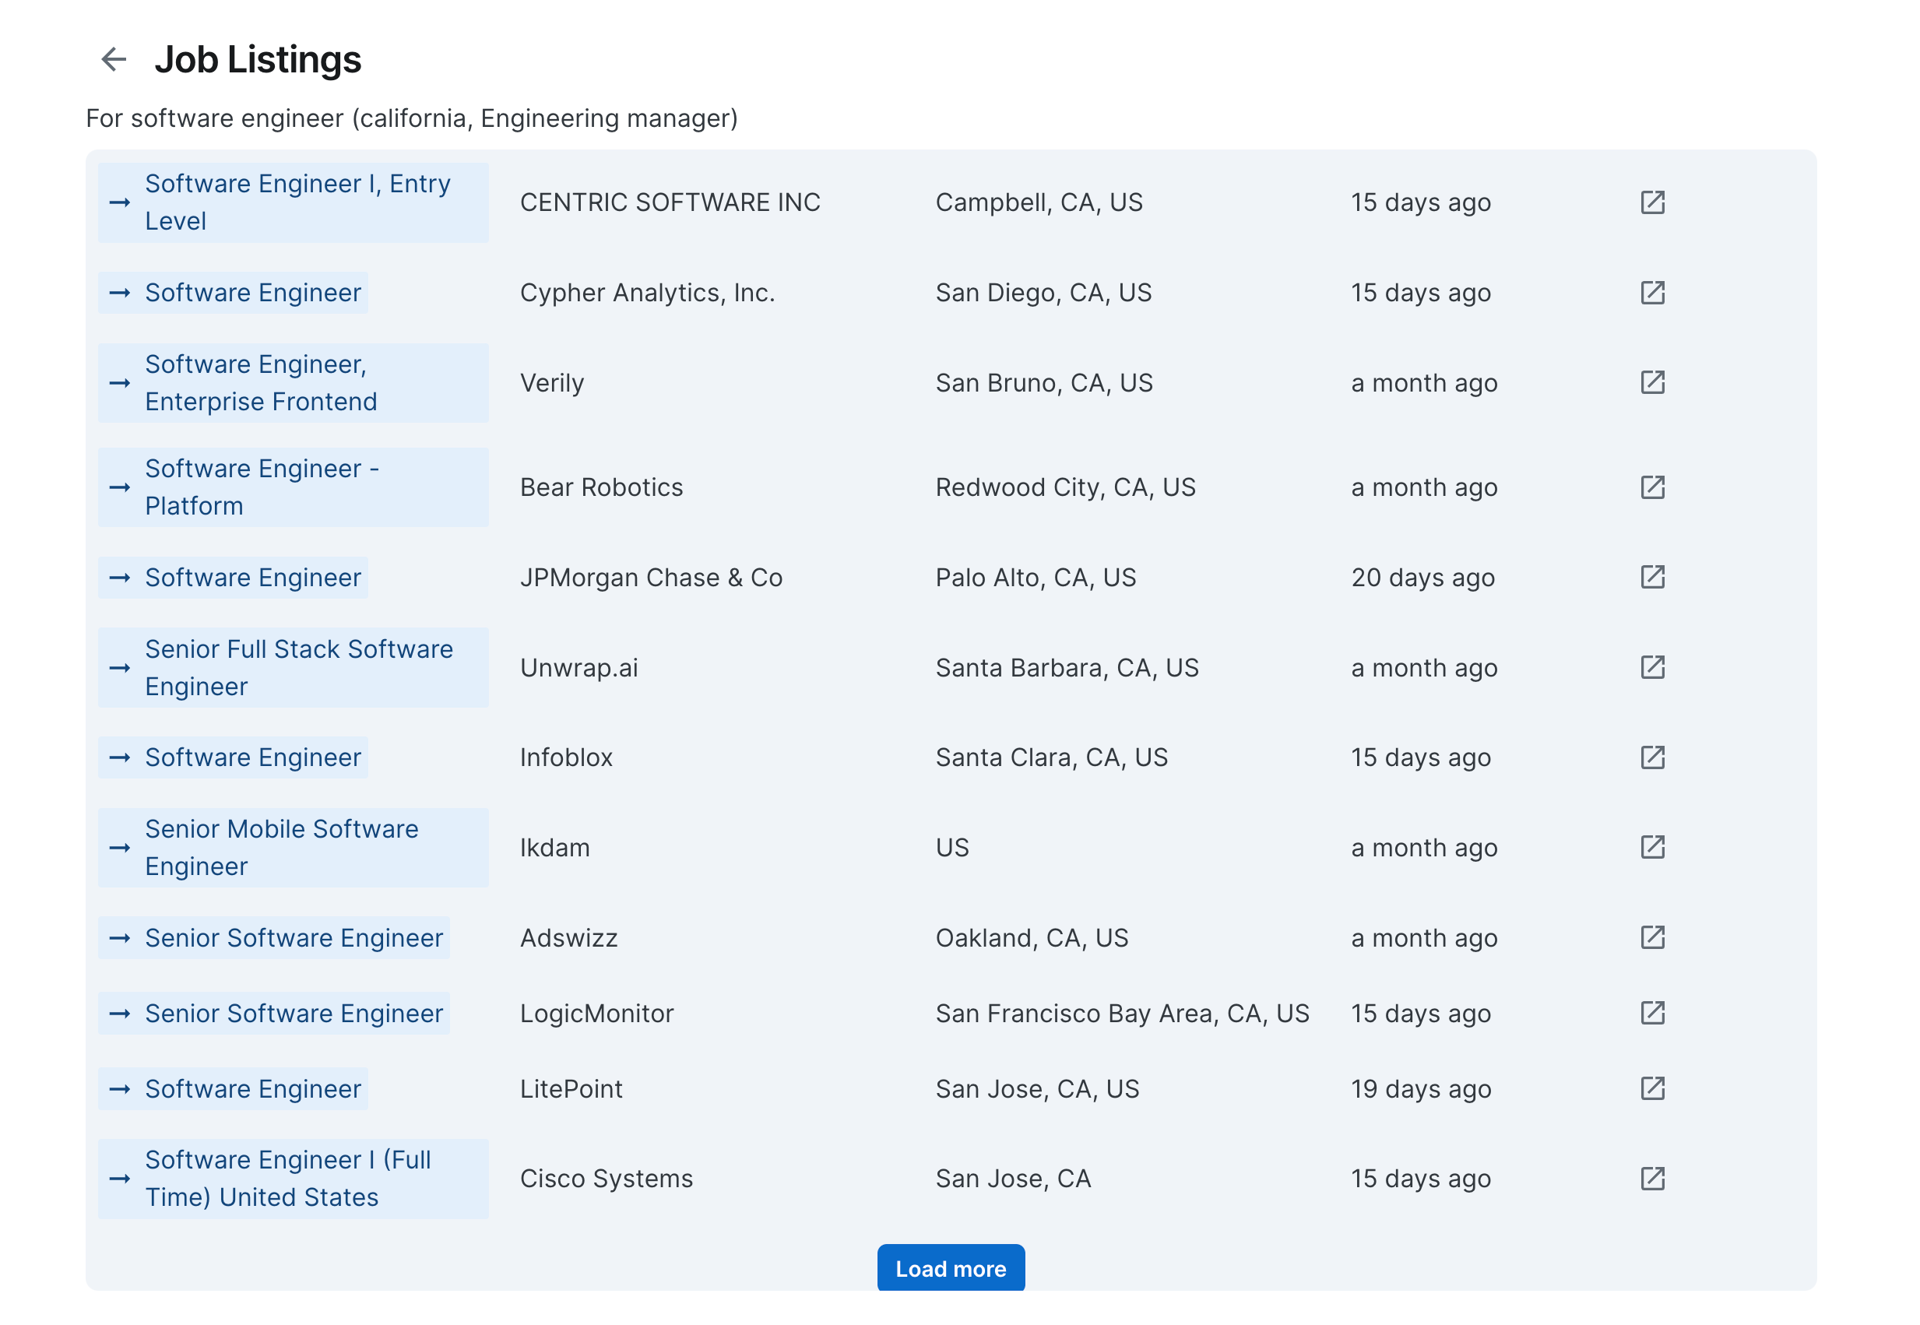Open Software Engineer I, Entry Level listing

point(293,202)
